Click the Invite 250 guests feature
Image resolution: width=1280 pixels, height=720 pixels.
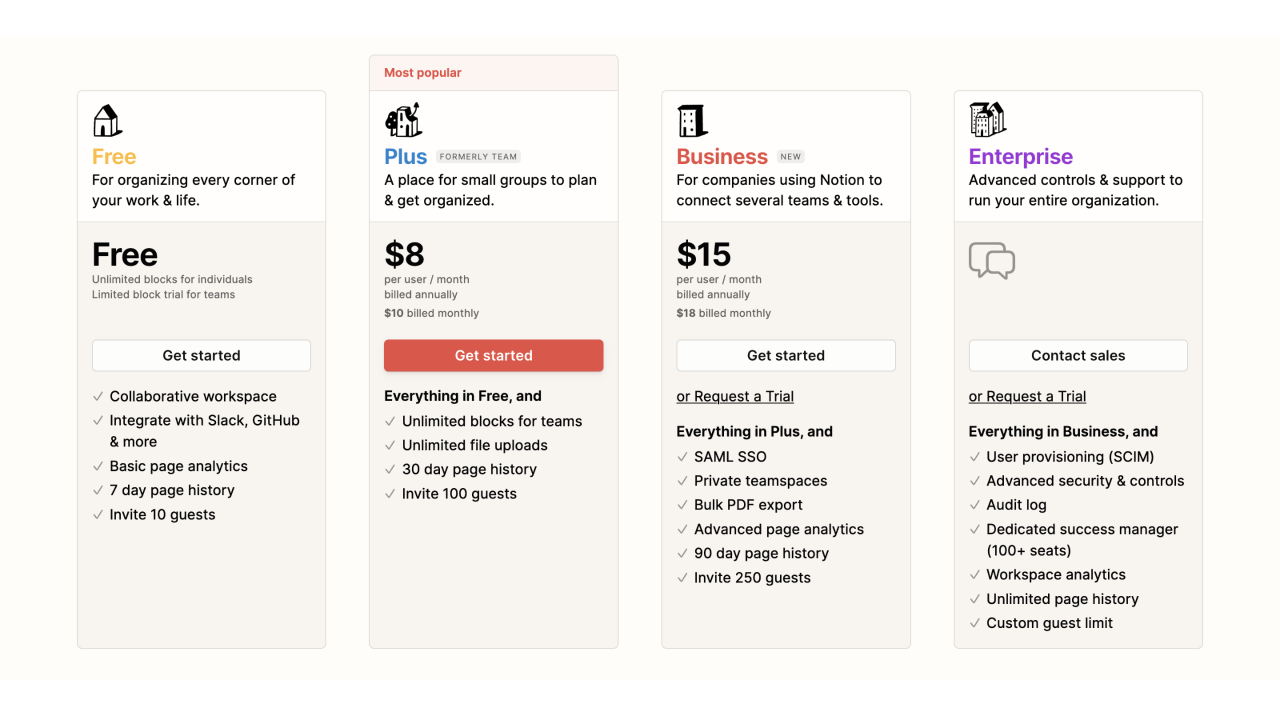click(x=752, y=578)
